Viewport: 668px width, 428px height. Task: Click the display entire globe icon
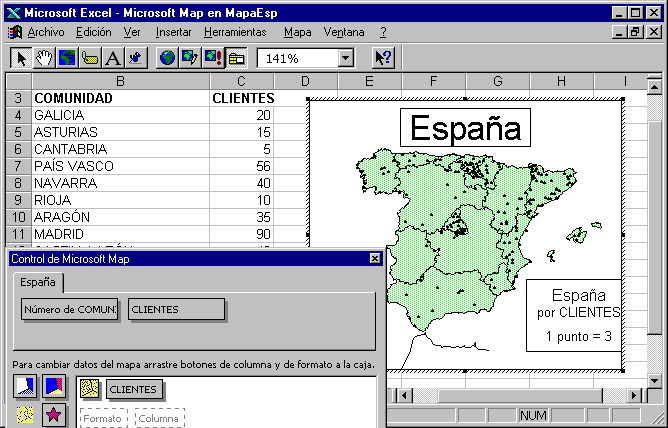click(x=167, y=58)
